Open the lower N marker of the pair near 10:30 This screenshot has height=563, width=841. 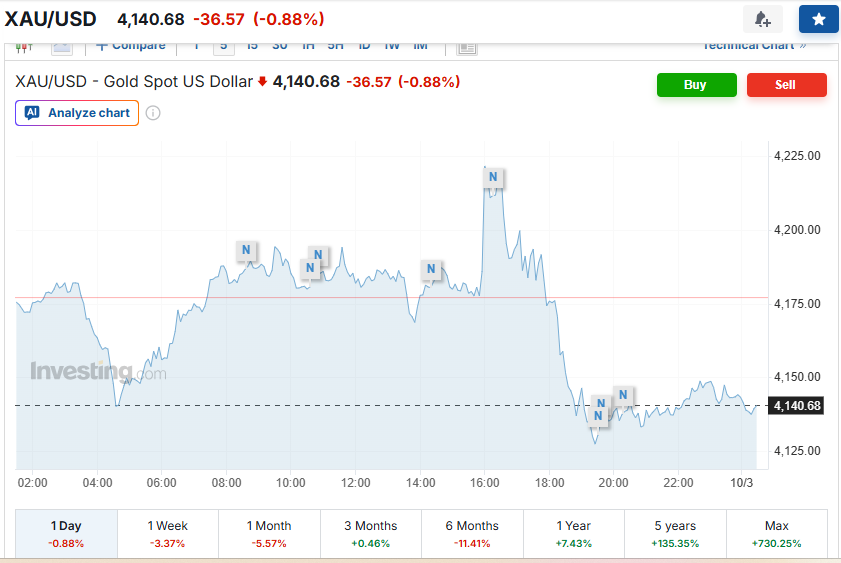(x=310, y=268)
